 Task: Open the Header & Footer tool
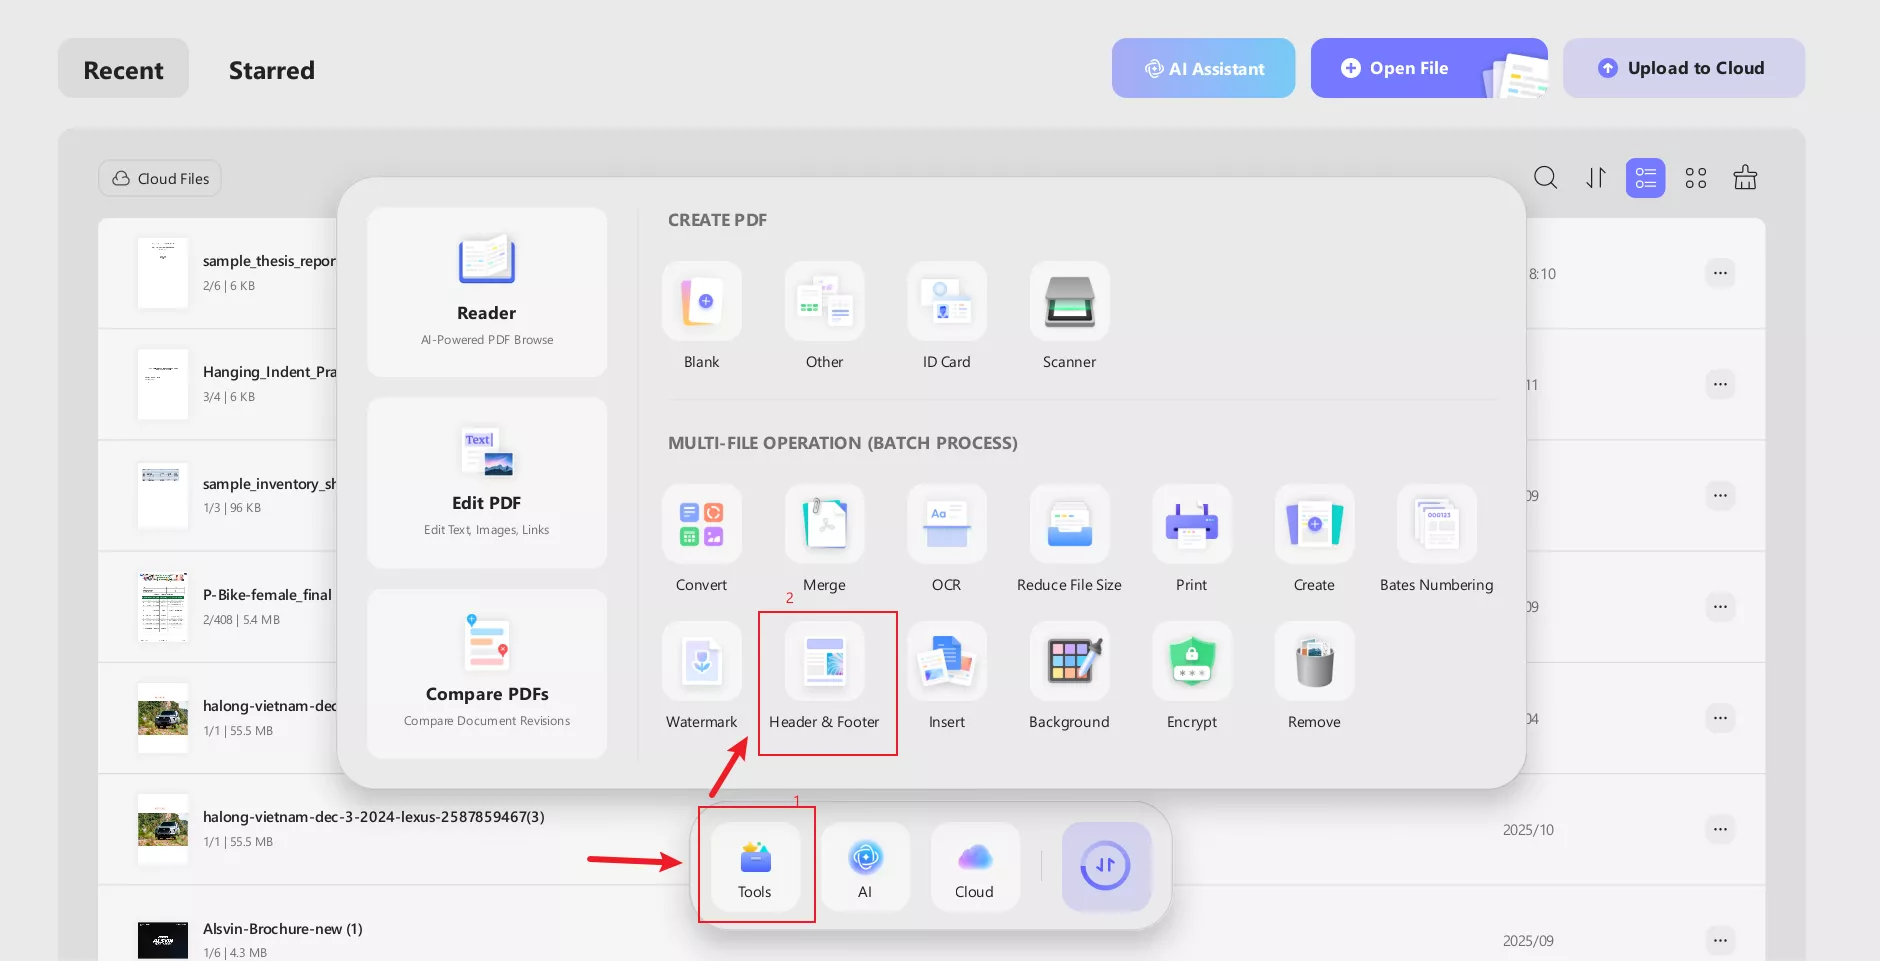click(x=827, y=661)
